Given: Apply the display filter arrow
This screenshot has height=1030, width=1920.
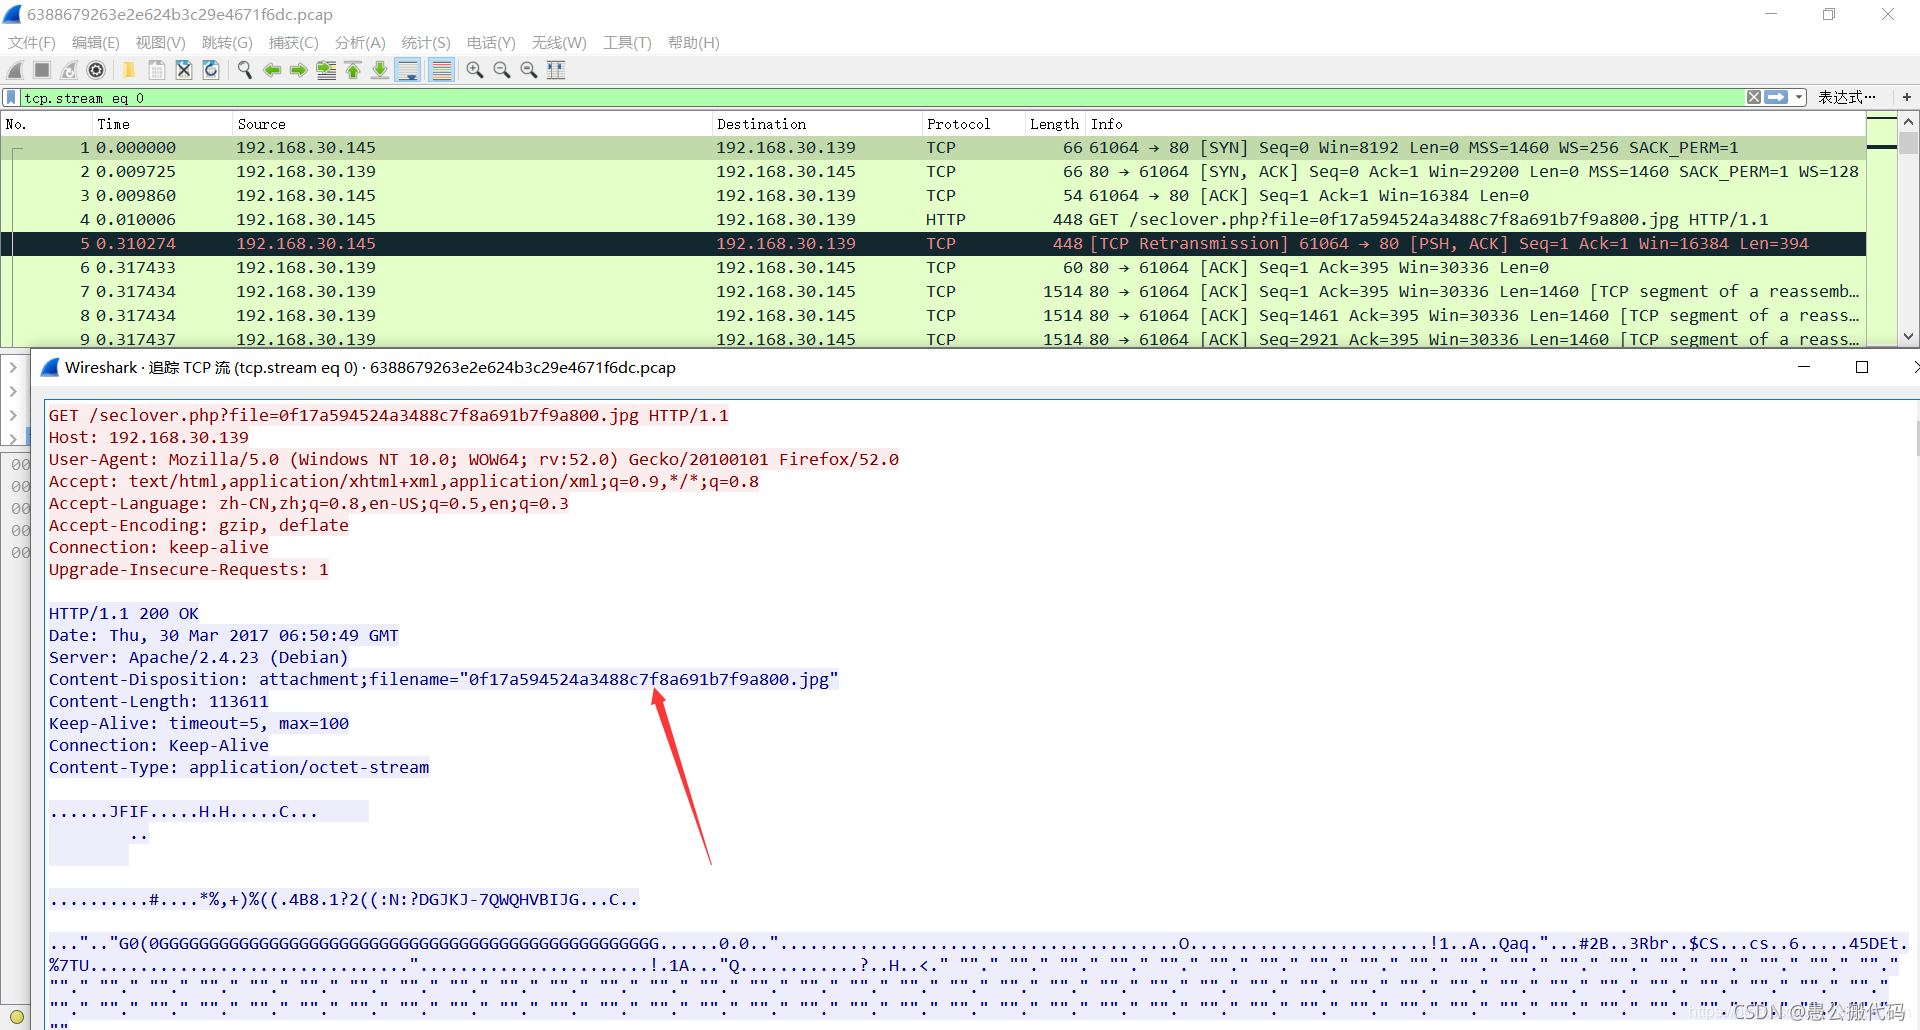Looking at the screenshot, I should tap(1776, 97).
